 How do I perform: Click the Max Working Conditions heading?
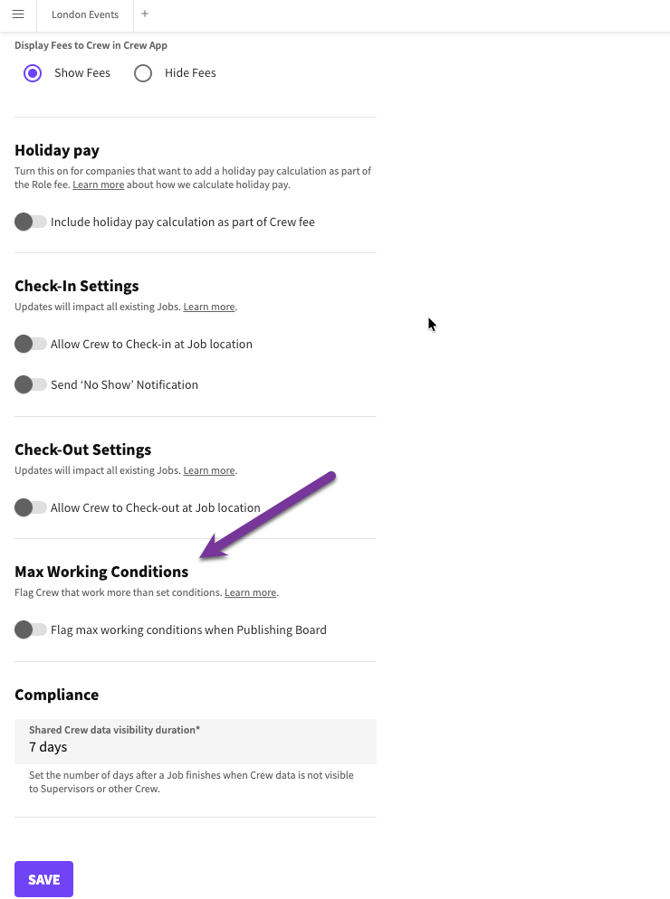101,572
